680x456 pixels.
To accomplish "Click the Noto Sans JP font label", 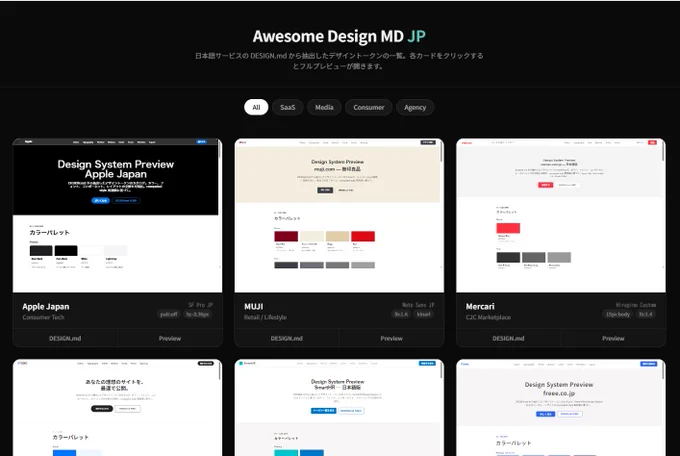I will click(418, 305).
